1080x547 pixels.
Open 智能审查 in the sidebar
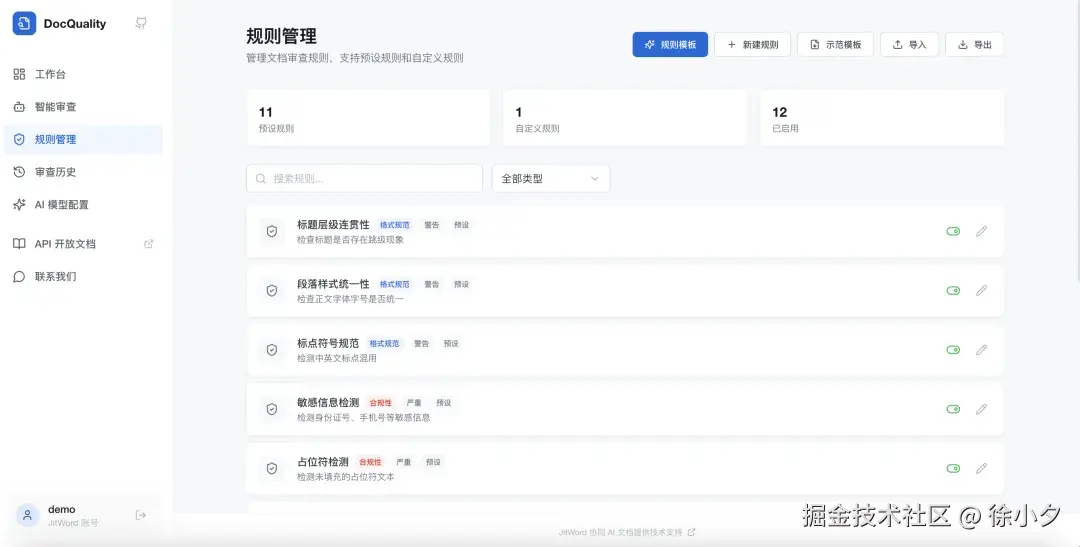pyautogui.click(x=84, y=107)
